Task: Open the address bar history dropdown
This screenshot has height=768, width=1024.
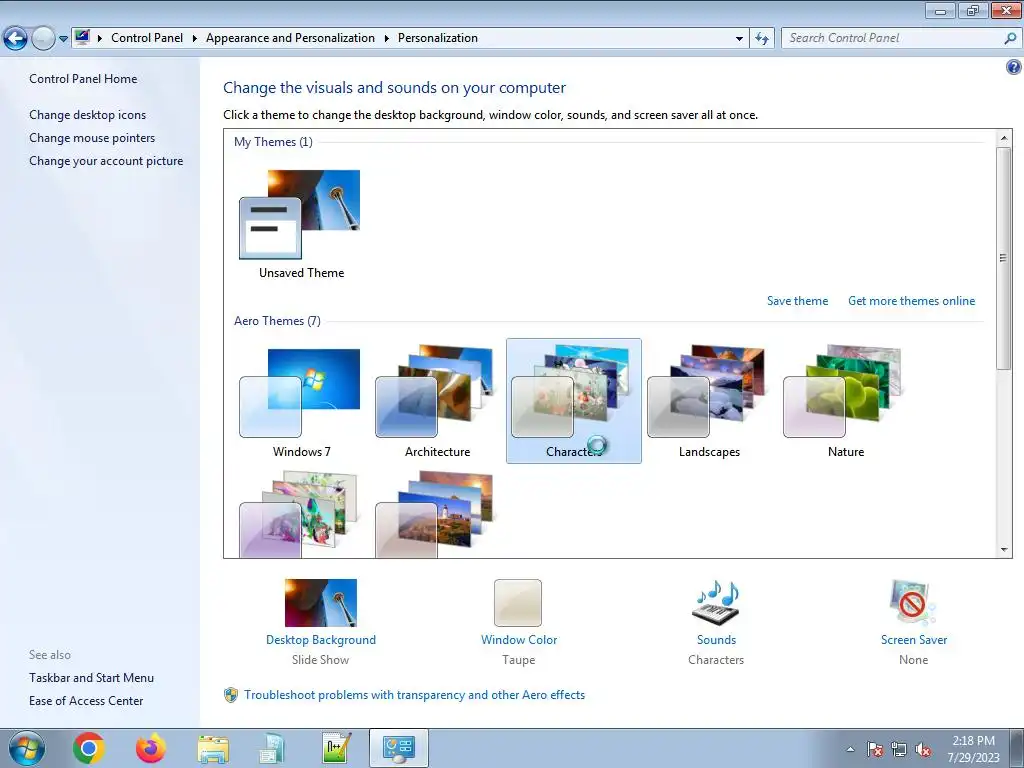Action: [739, 39]
